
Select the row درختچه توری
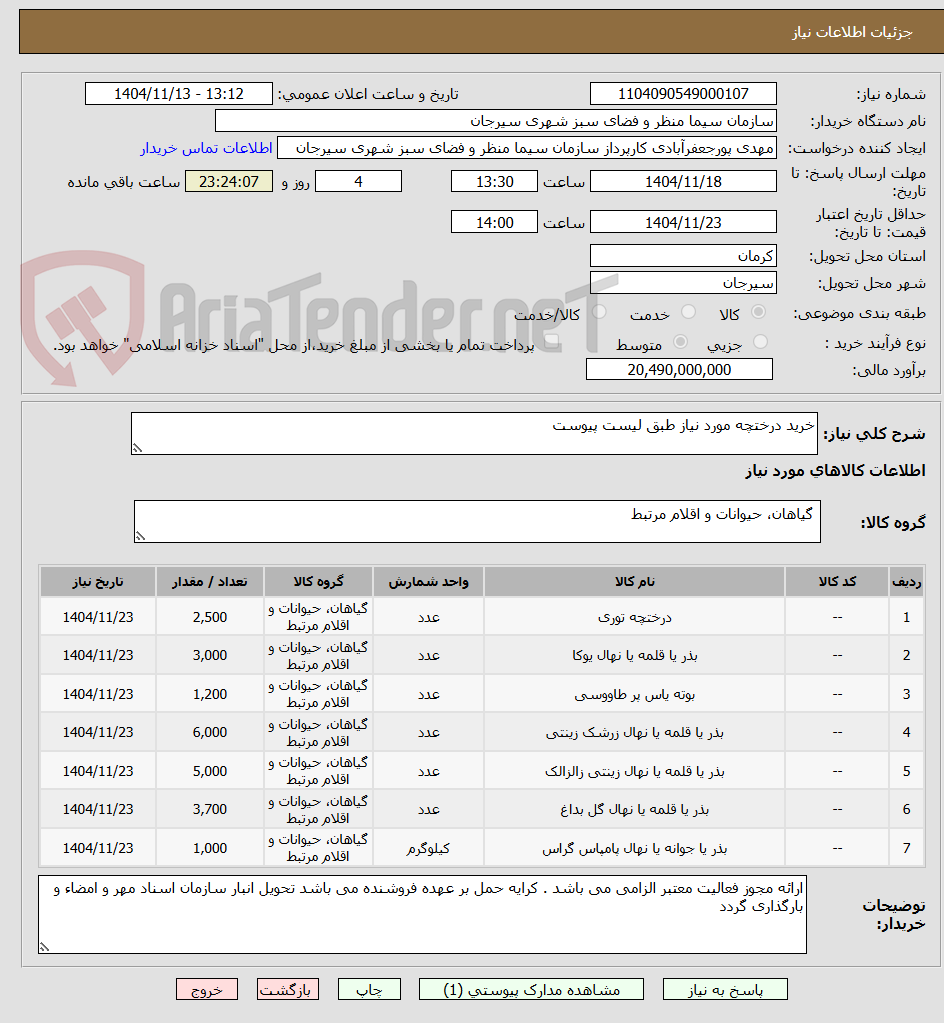pos(482,617)
